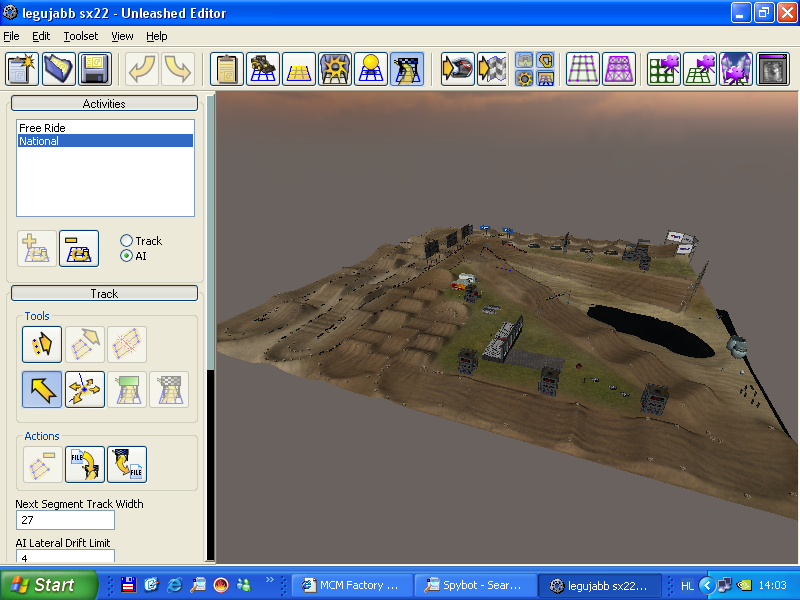800x600 pixels.
Task: Open the Toolset menu
Action: 81,36
